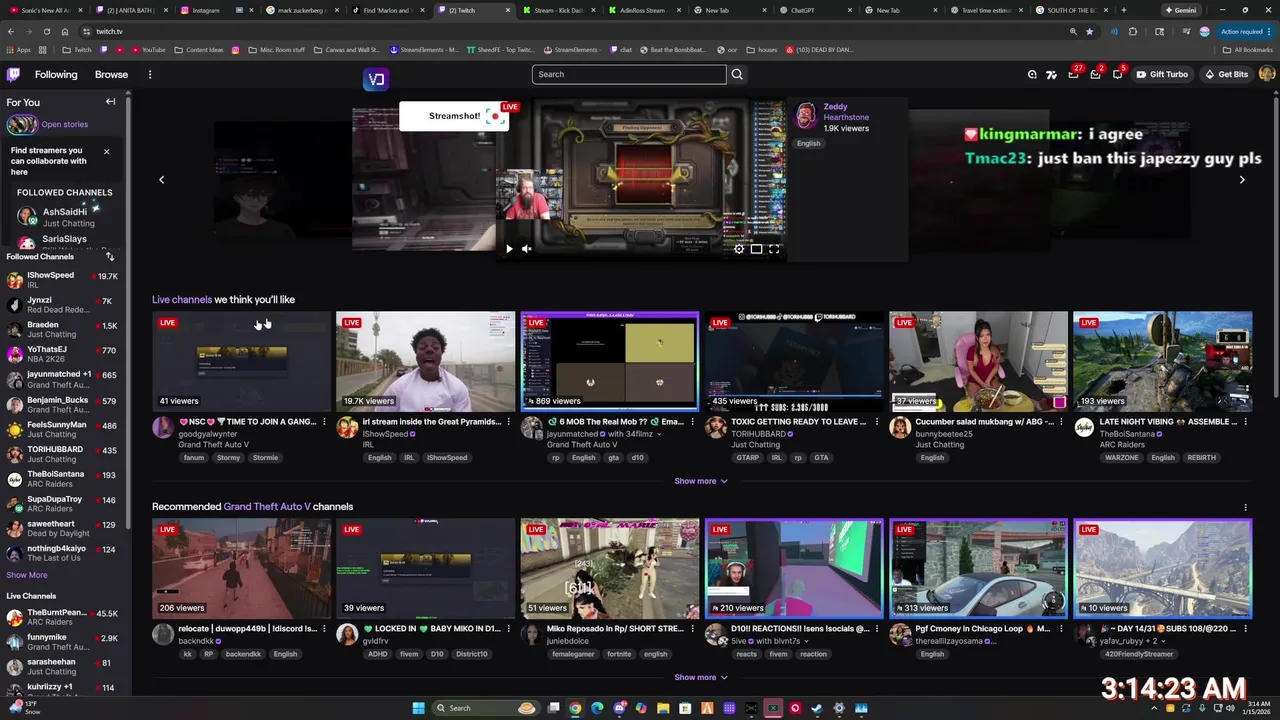The height and width of the screenshot is (720, 1280).
Task: Open a new browser tab
Action: tap(1123, 10)
